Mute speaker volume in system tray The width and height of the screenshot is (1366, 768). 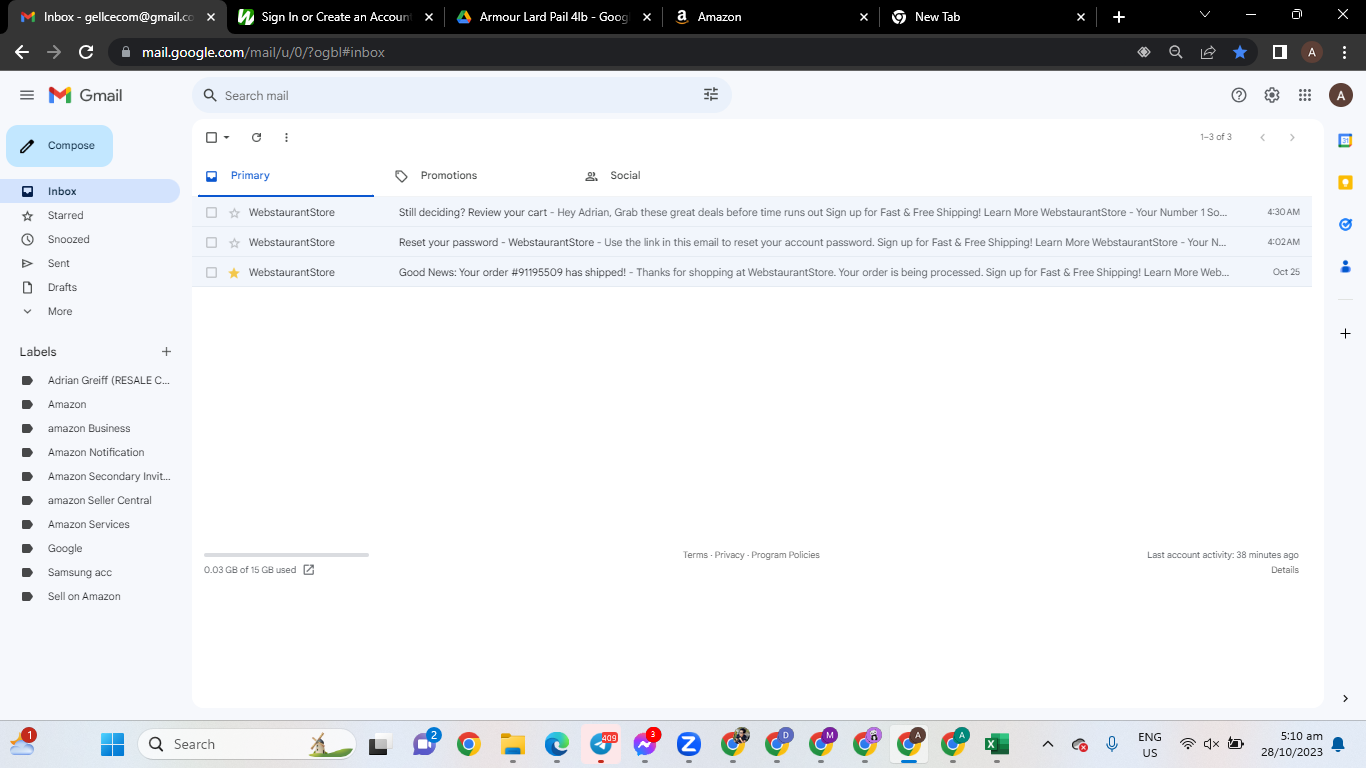1211,744
